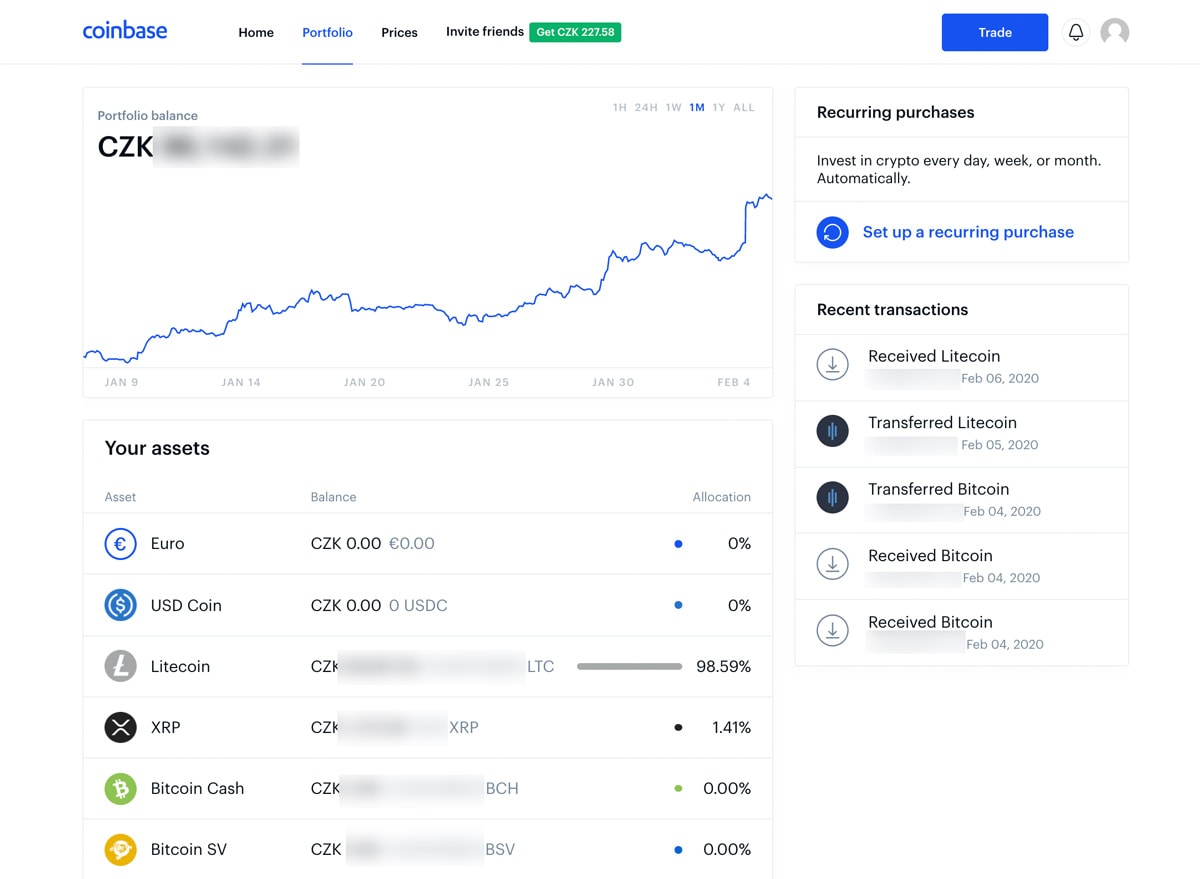Open the Portfolio tab
The height and width of the screenshot is (879, 1200).
tap(327, 32)
